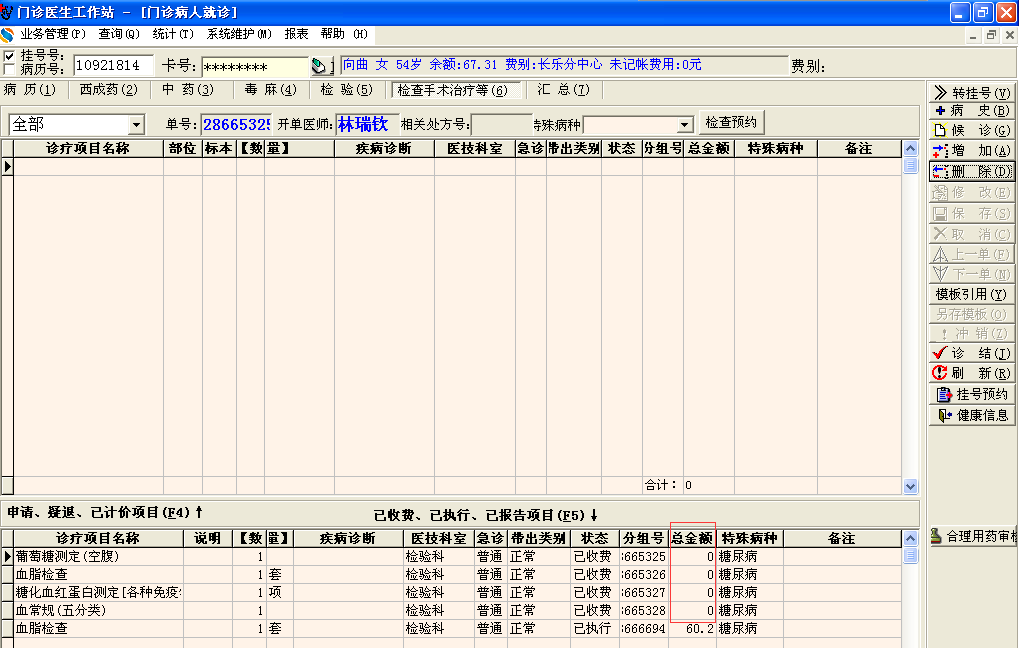This screenshot has height=648, width=1019.
Task: Click 删除(D) delete button
Action: [972, 172]
